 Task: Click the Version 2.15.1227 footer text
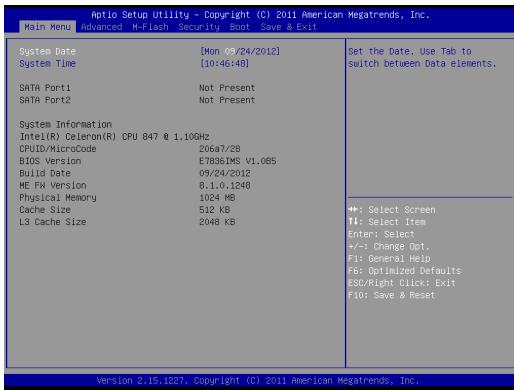(x=258, y=380)
